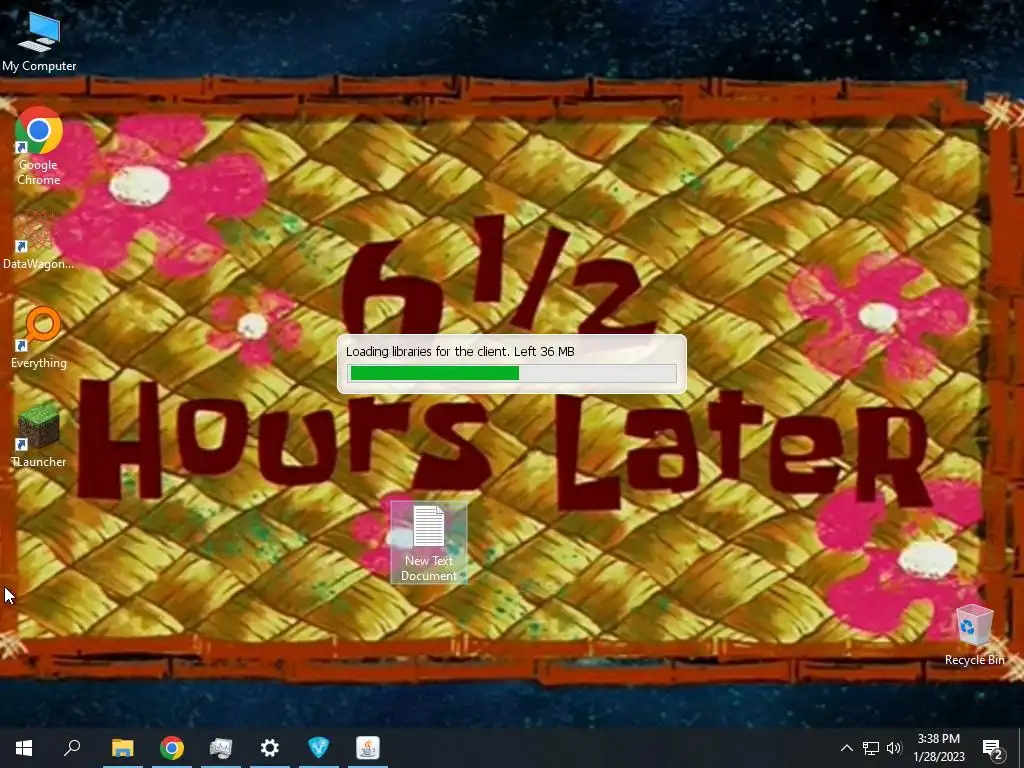The width and height of the screenshot is (1024, 768).
Task: Open taskbar search magnifier
Action: [72, 748]
